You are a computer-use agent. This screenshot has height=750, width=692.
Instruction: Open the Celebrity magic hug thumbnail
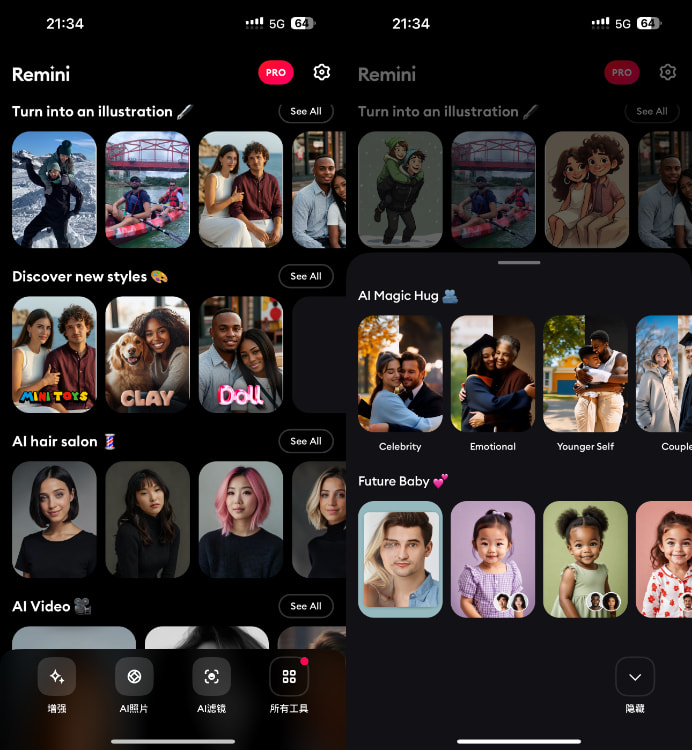400,374
